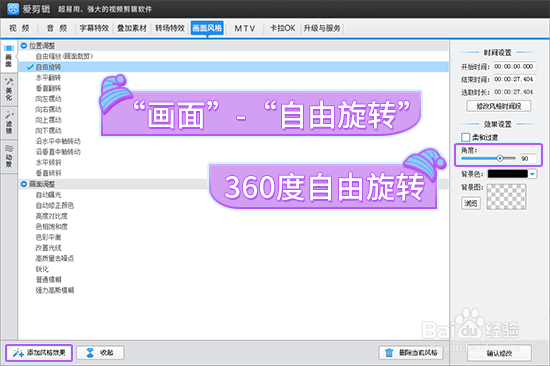This screenshot has height=366, width=550.
Task: Select the 改善光线 style
Action: point(48,247)
